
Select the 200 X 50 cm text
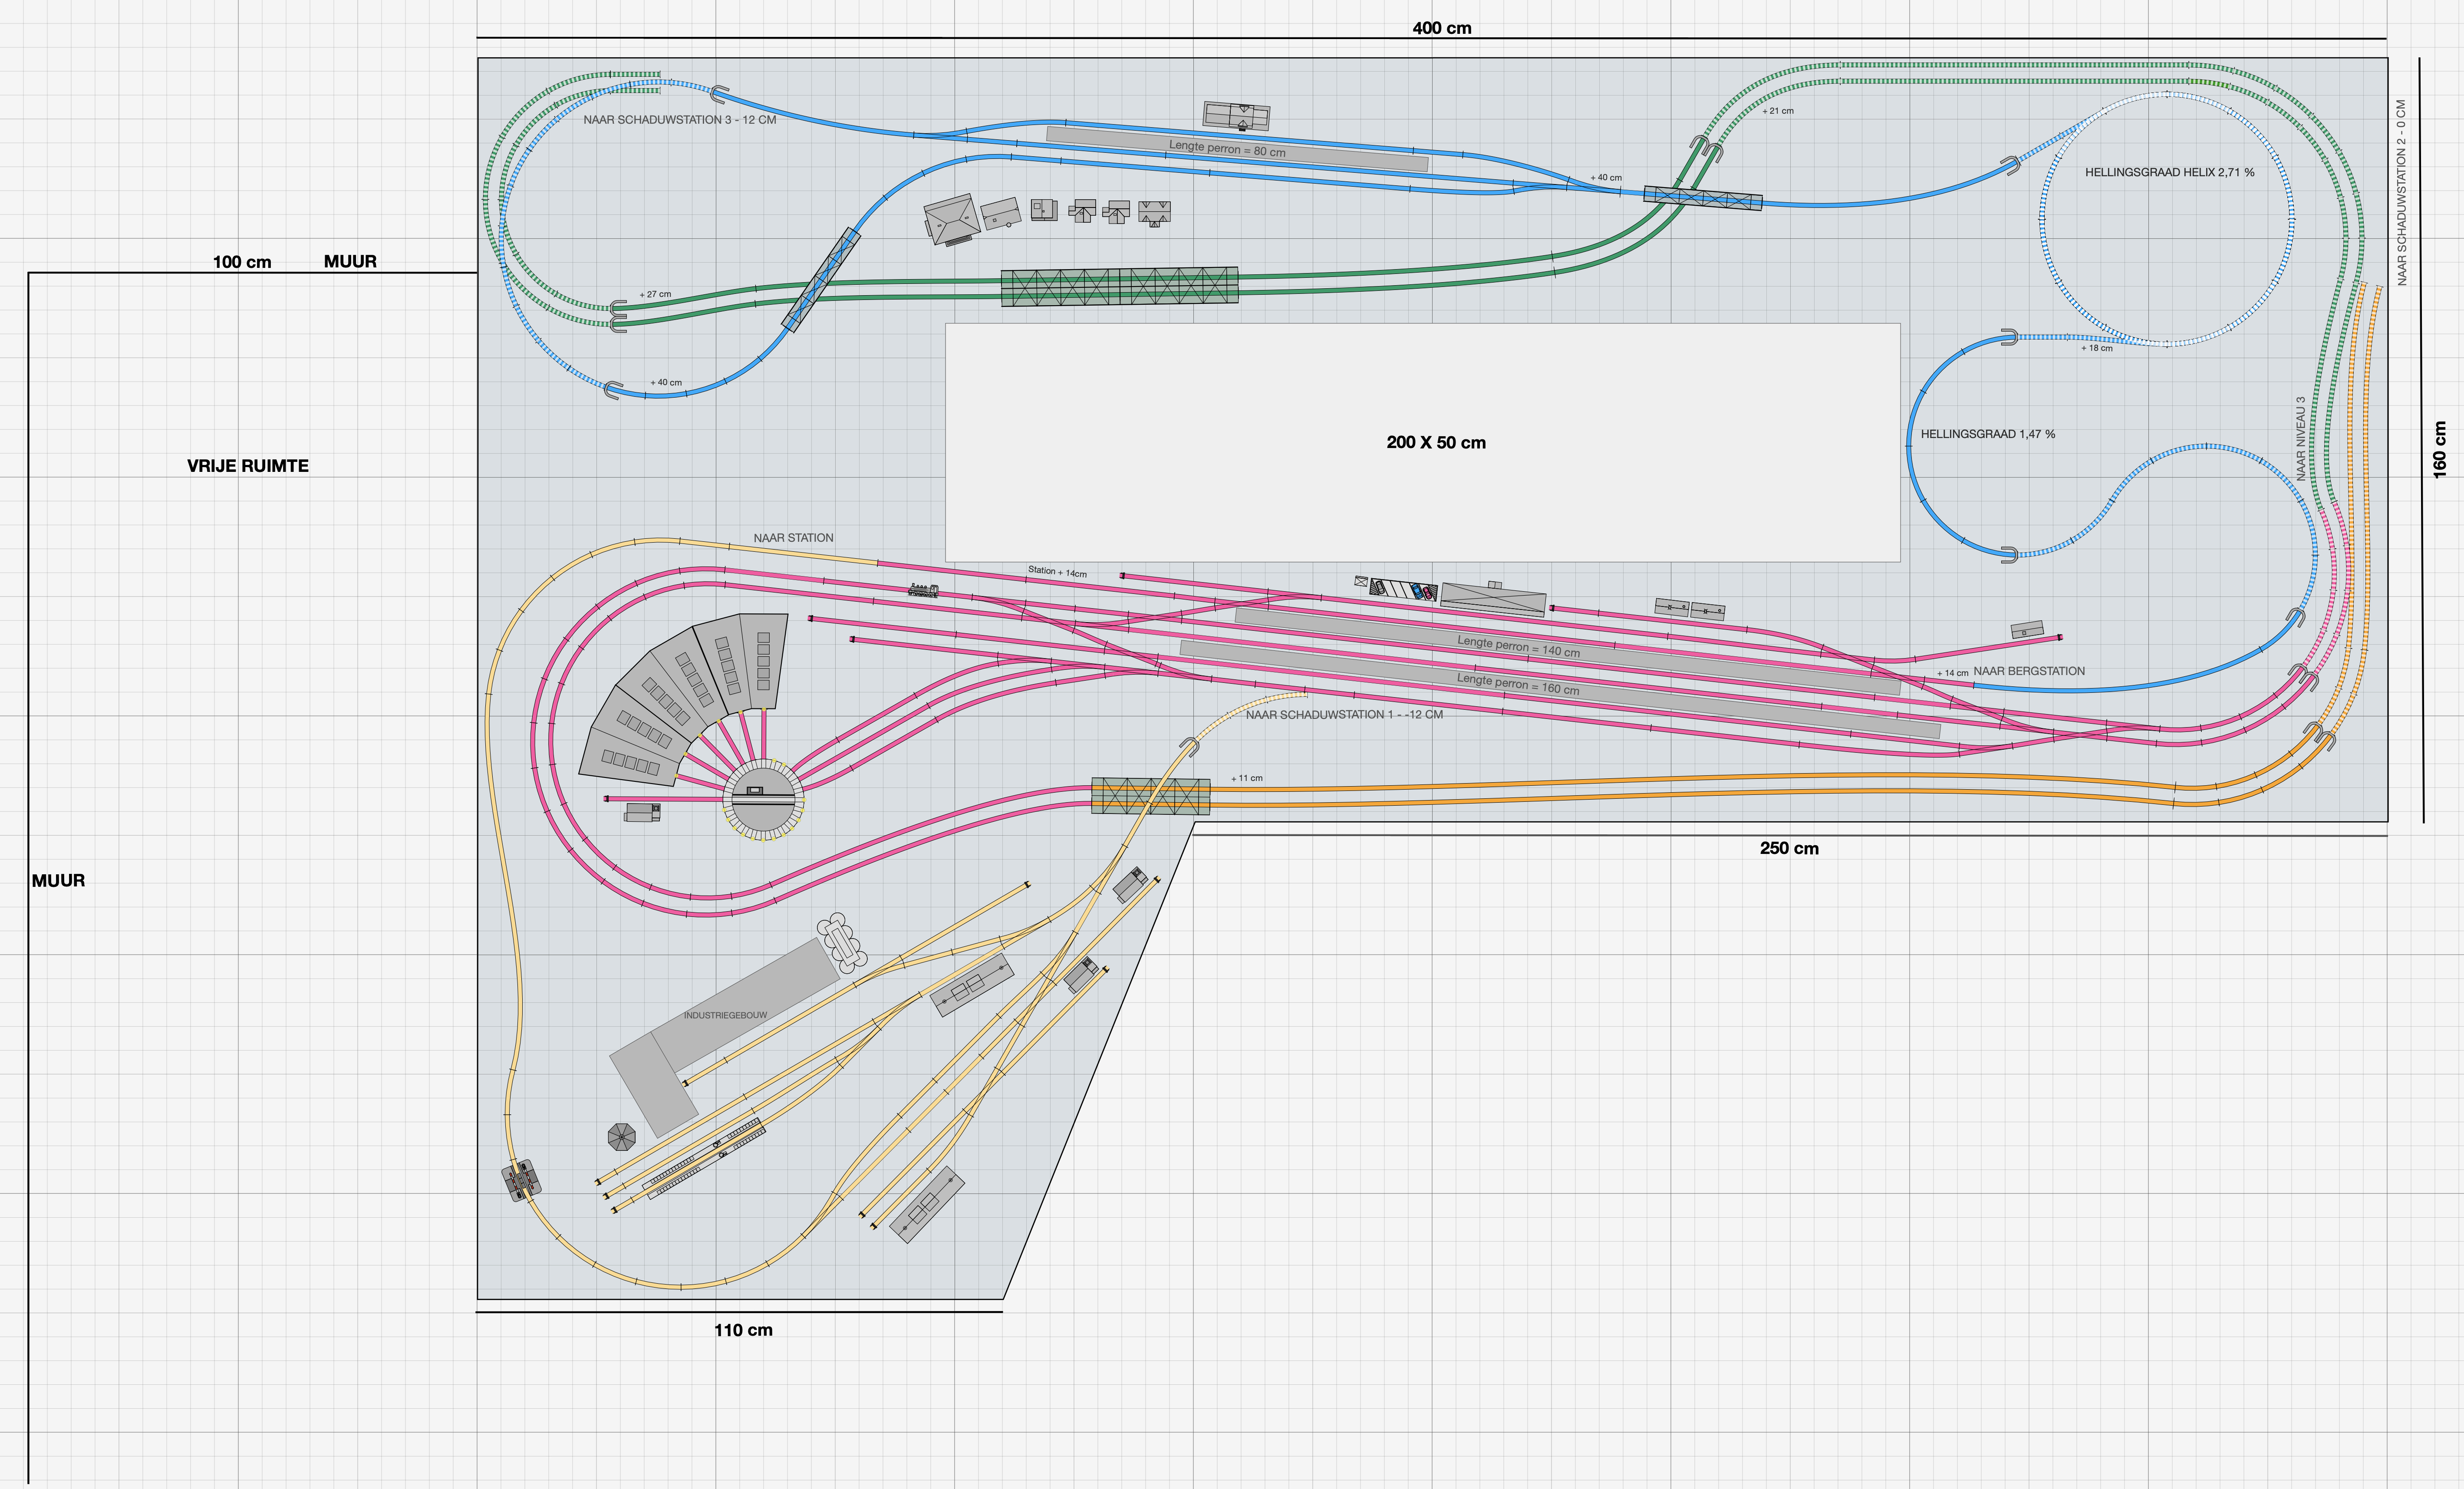1436,442
